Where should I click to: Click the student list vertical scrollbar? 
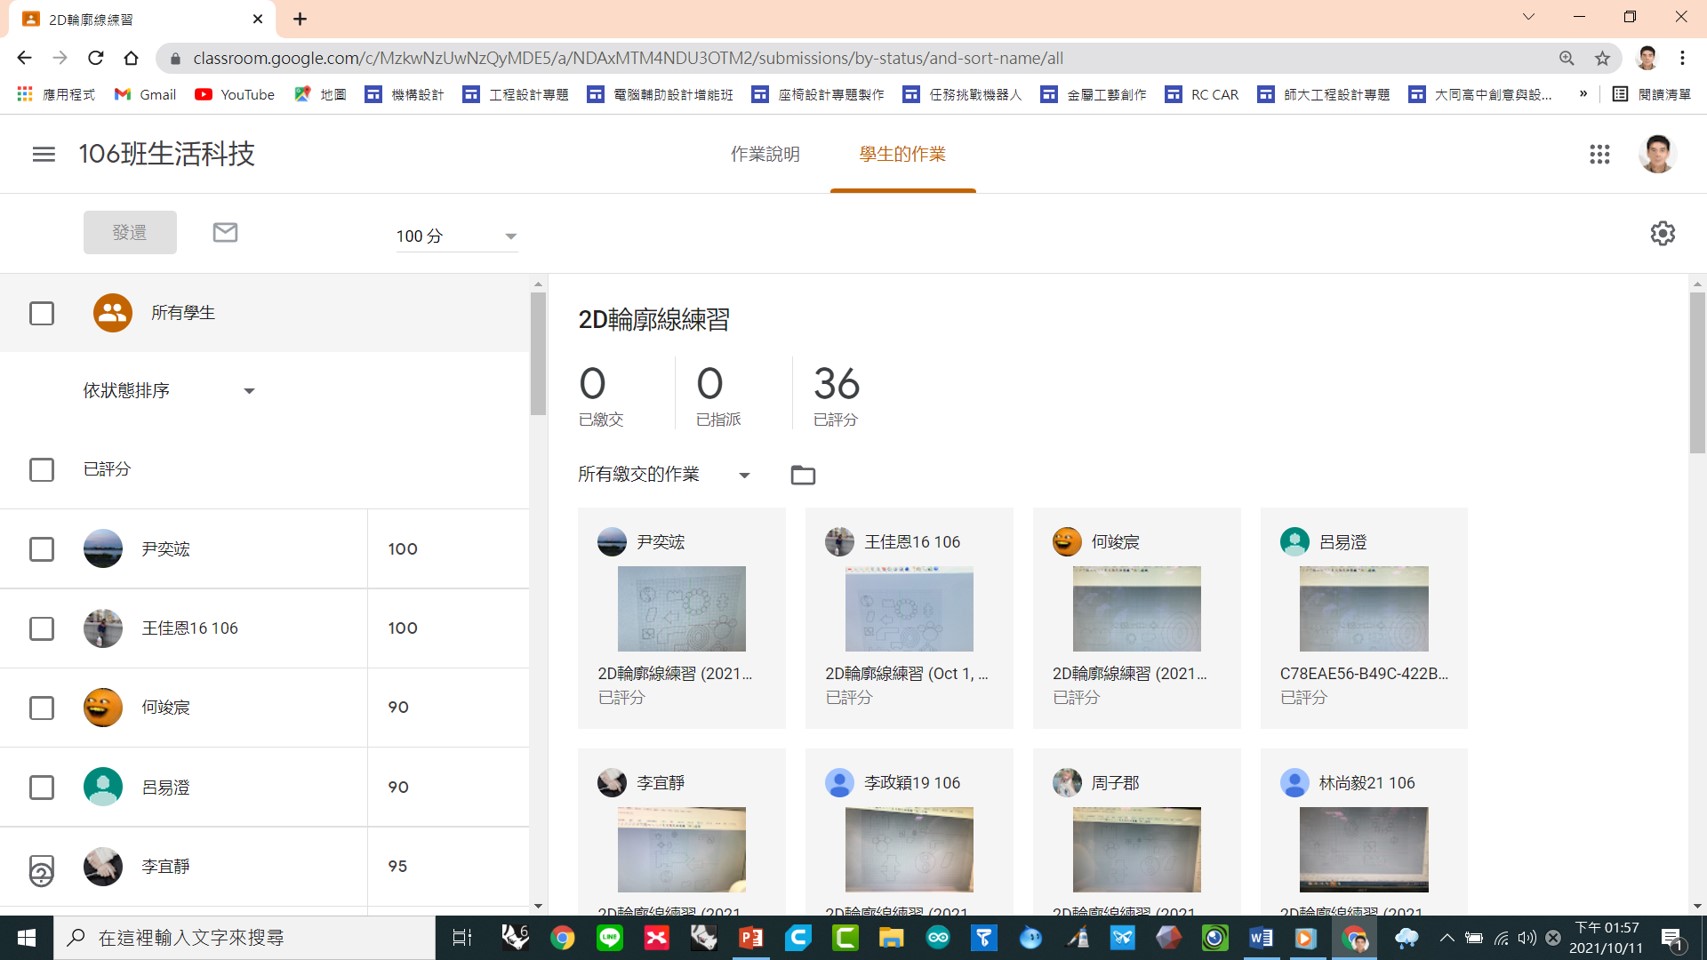click(x=538, y=354)
